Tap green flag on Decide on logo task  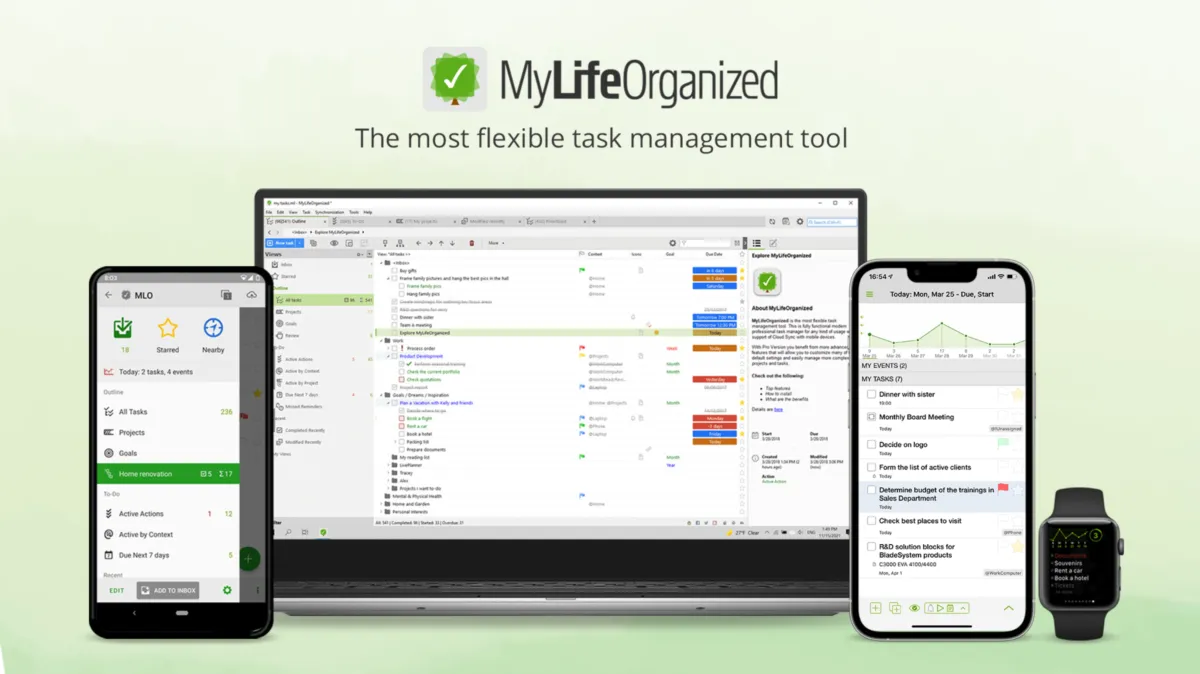(x=1003, y=444)
